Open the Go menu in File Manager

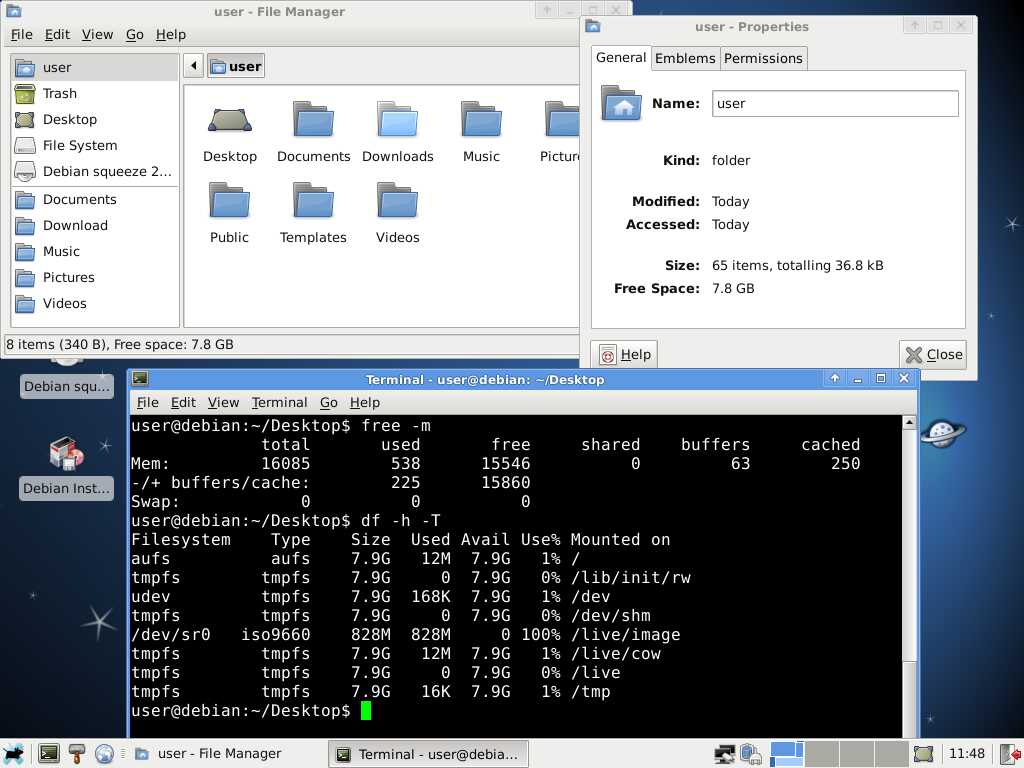tap(135, 34)
